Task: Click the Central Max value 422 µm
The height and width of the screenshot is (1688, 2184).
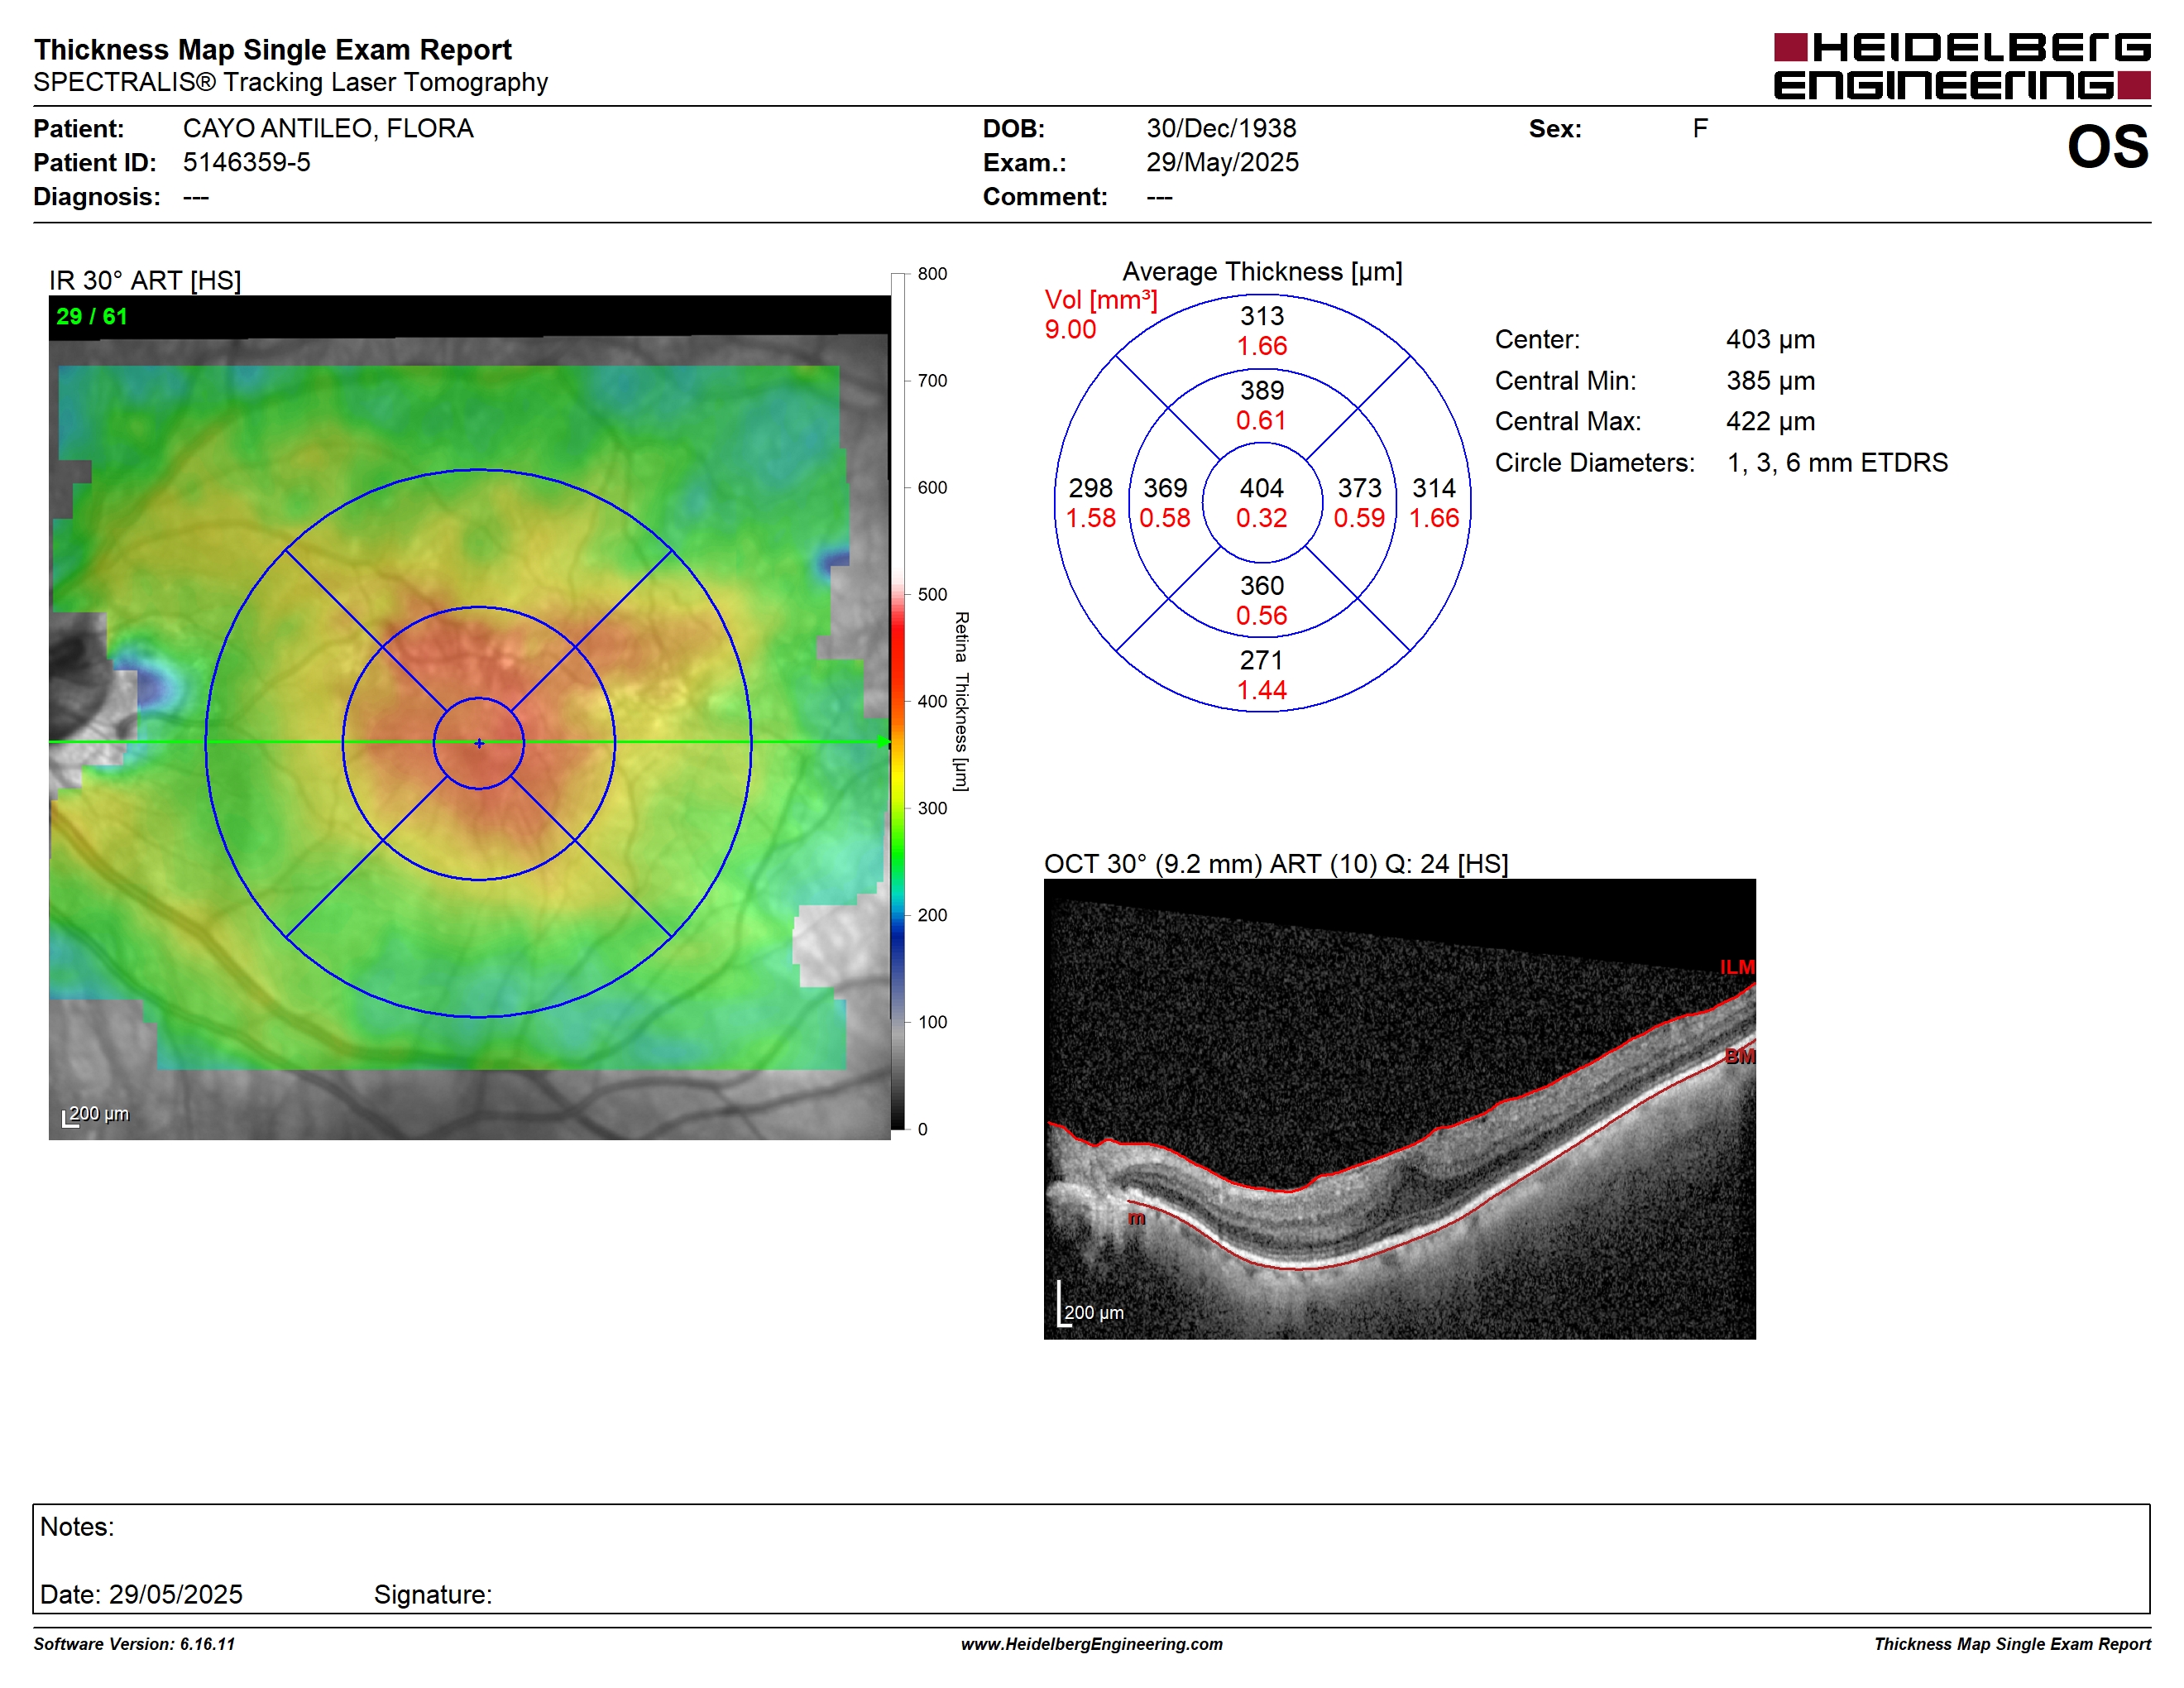Action: 1770,421
